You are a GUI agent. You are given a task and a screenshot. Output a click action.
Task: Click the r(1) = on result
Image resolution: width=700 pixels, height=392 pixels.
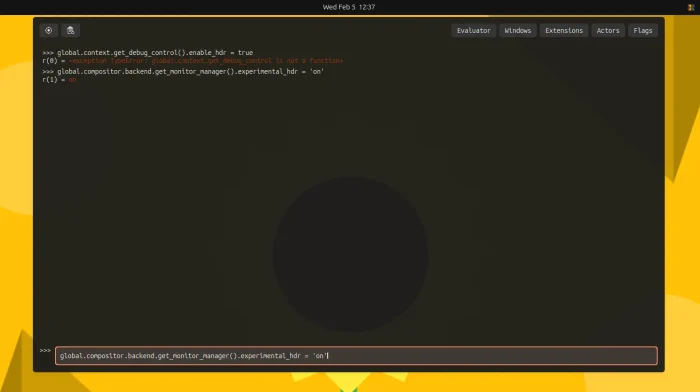tap(59, 80)
